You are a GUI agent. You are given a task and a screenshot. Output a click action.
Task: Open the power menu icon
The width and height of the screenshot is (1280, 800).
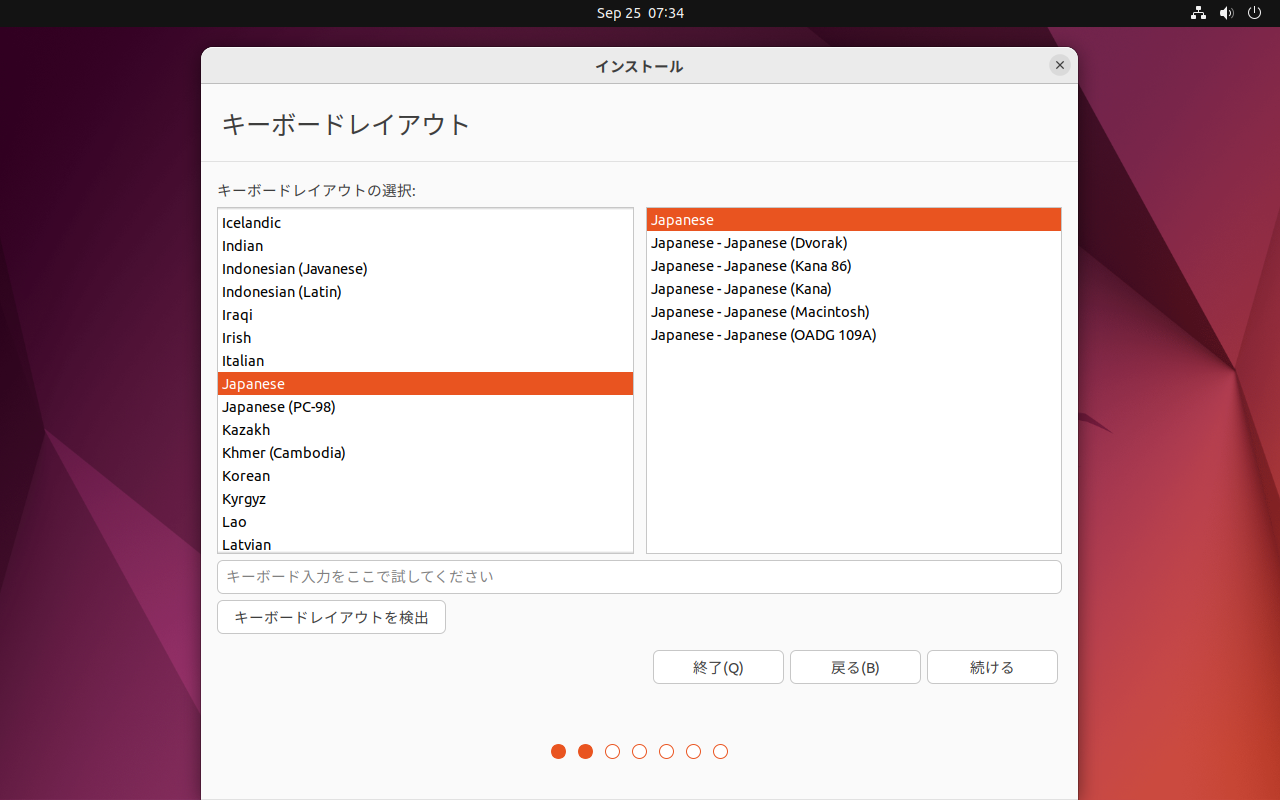(1255, 13)
